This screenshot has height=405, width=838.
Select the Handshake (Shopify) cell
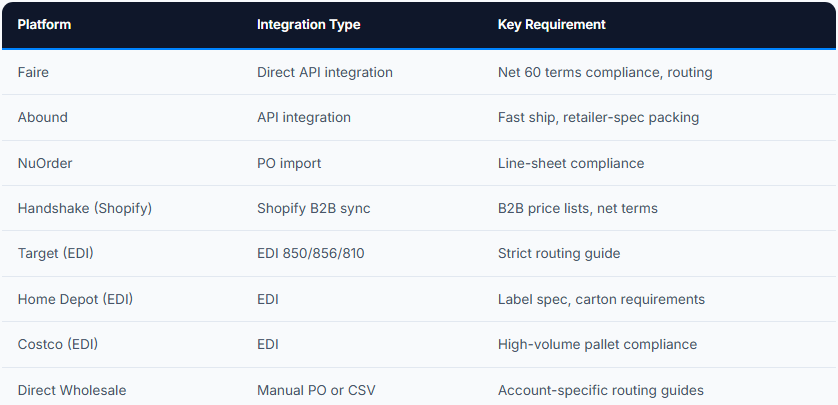pos(85,208)
